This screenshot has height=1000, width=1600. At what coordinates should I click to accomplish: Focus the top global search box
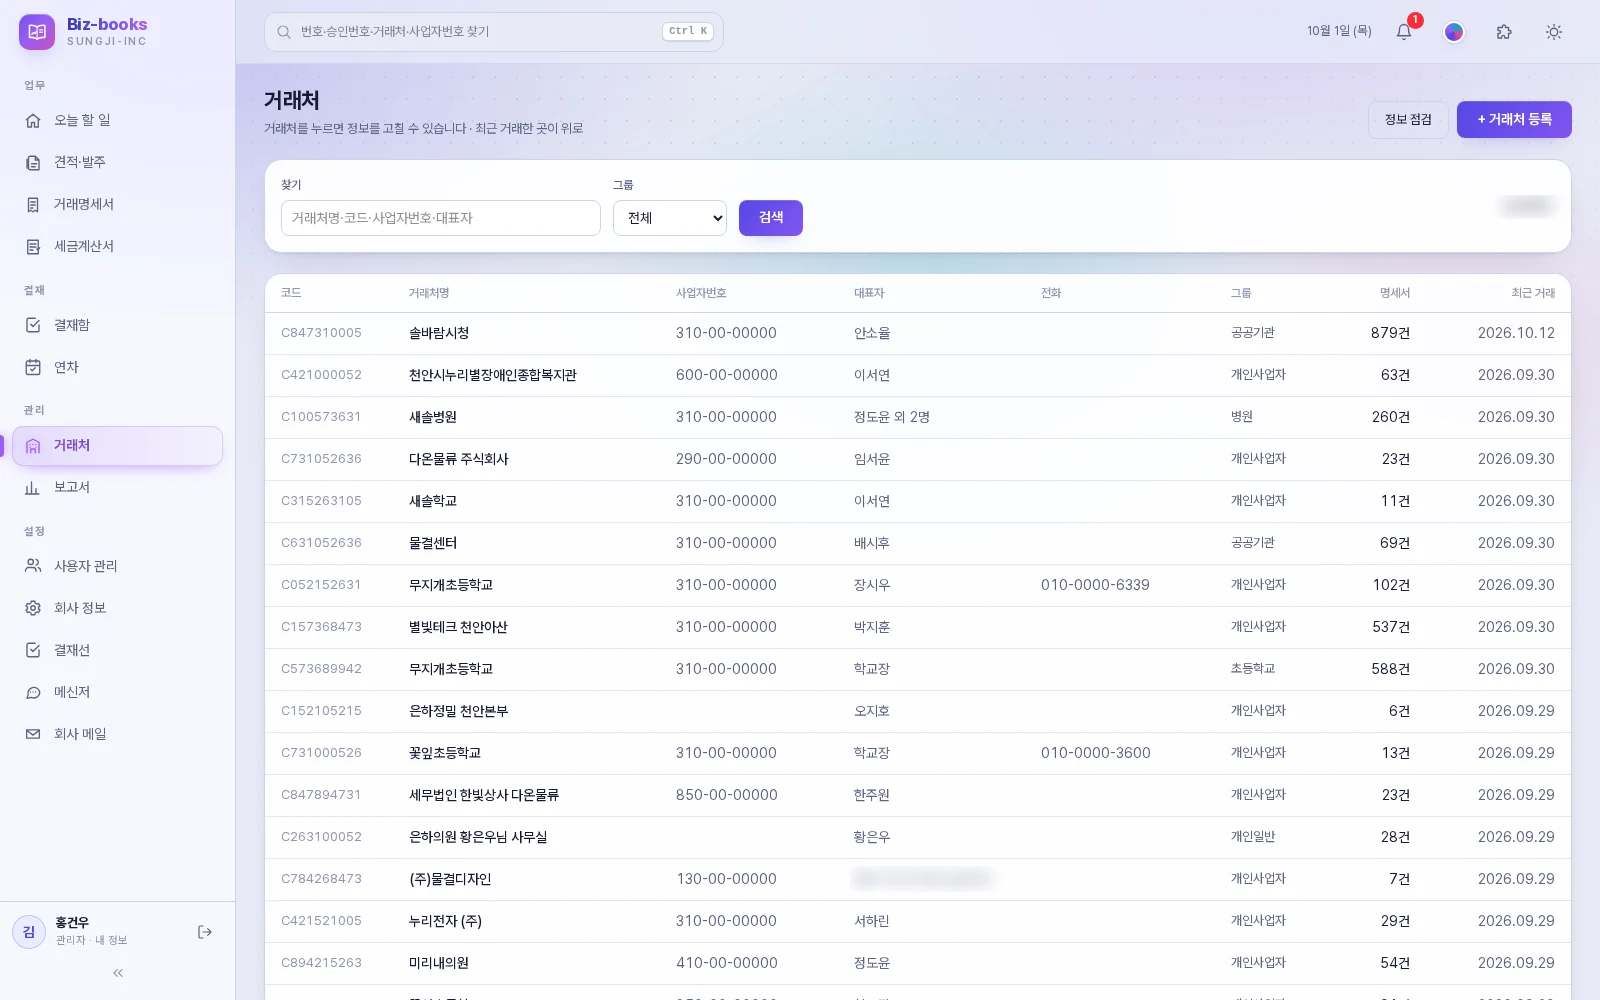[x=494, y=32]
